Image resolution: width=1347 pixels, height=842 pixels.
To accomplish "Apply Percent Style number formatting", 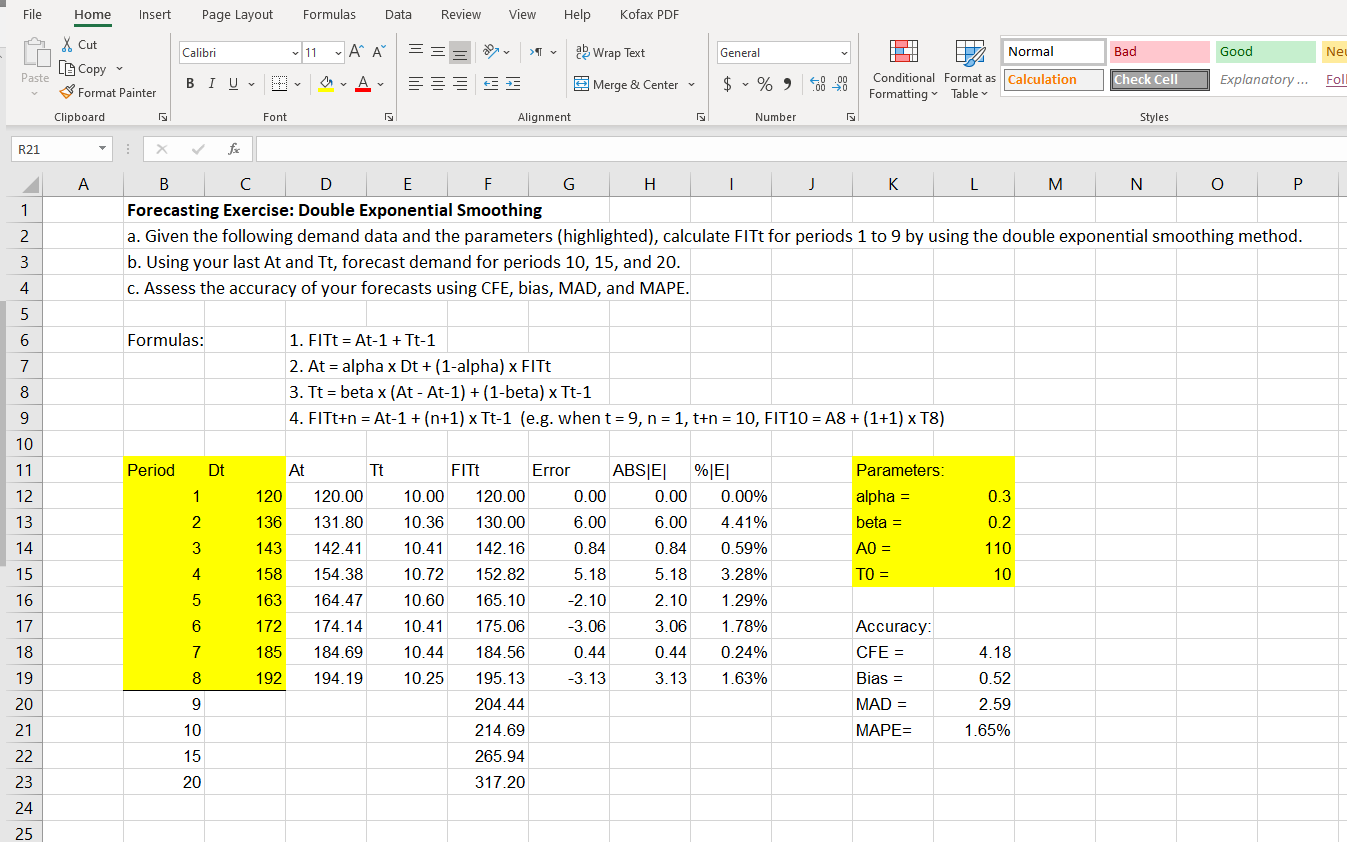I will pos(763,85).
